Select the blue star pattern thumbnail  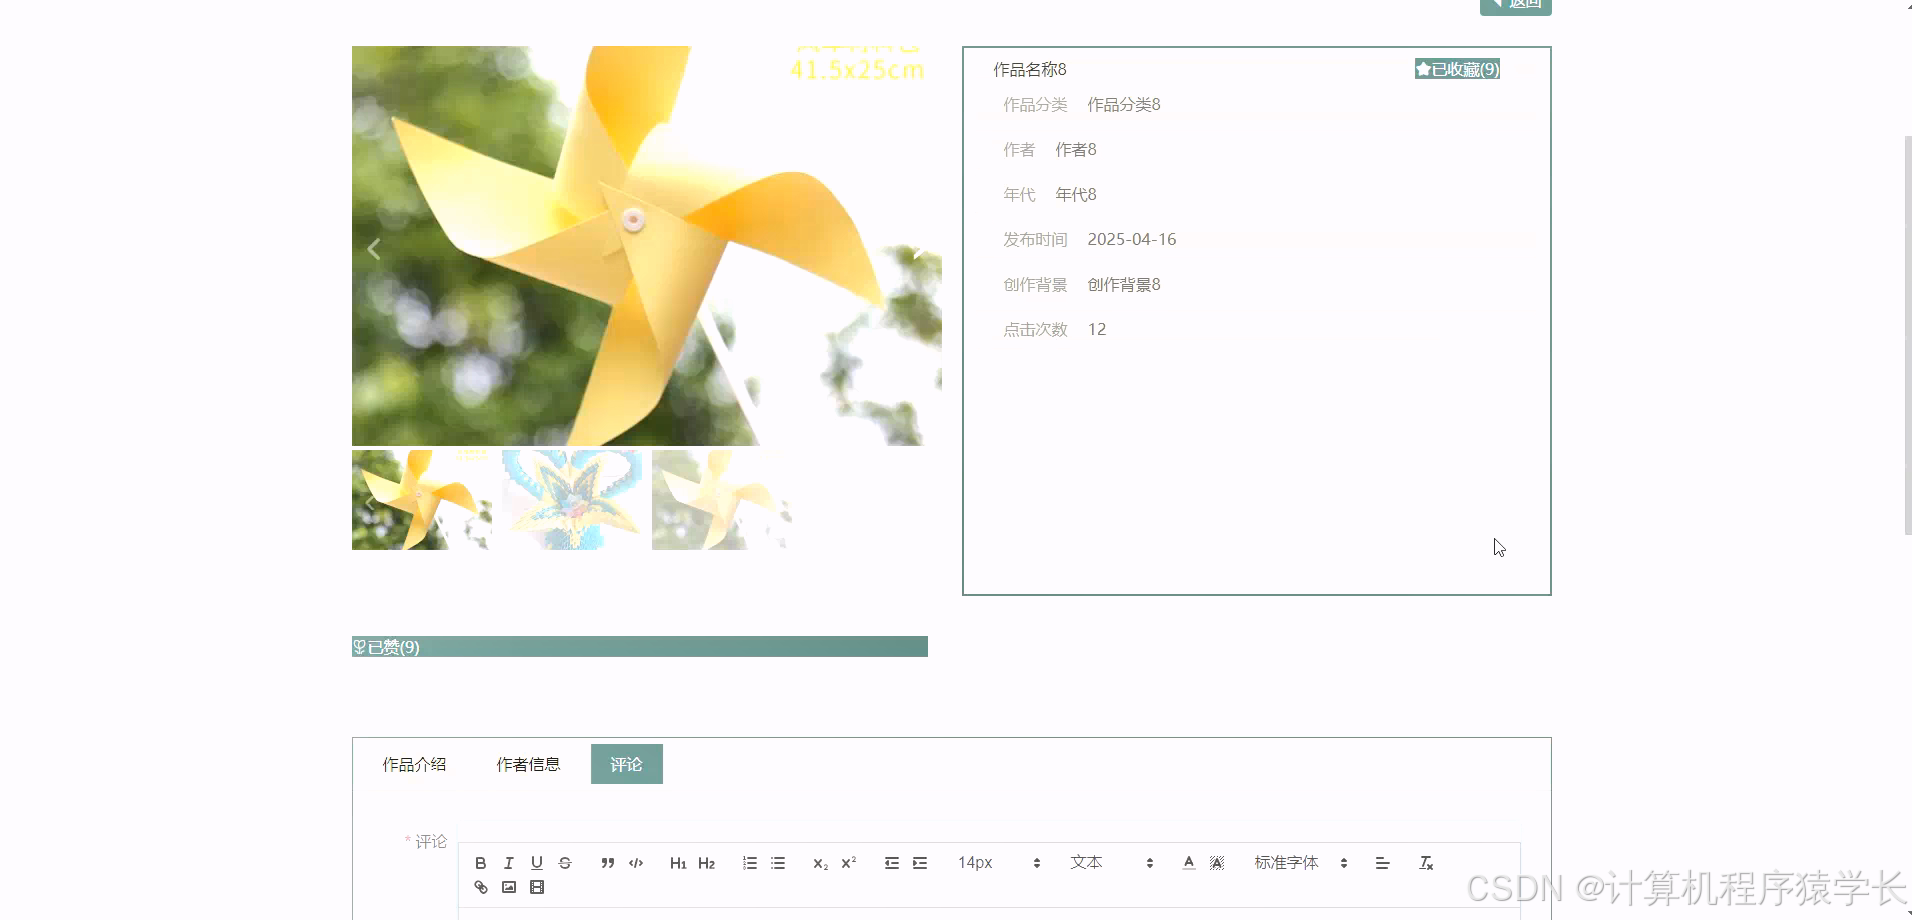pos(572,500)
